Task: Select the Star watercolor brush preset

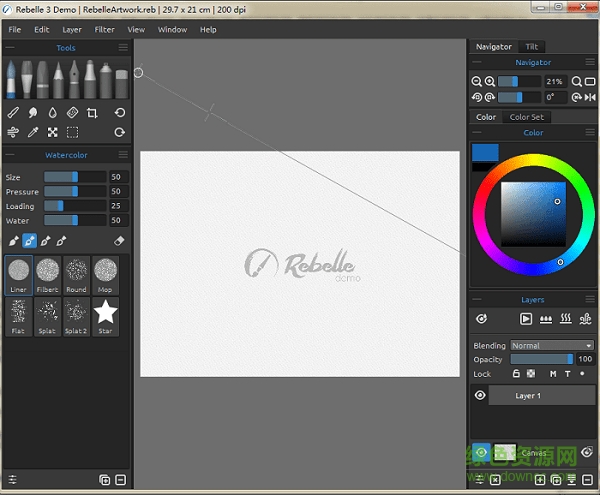Action: point(105,314)
